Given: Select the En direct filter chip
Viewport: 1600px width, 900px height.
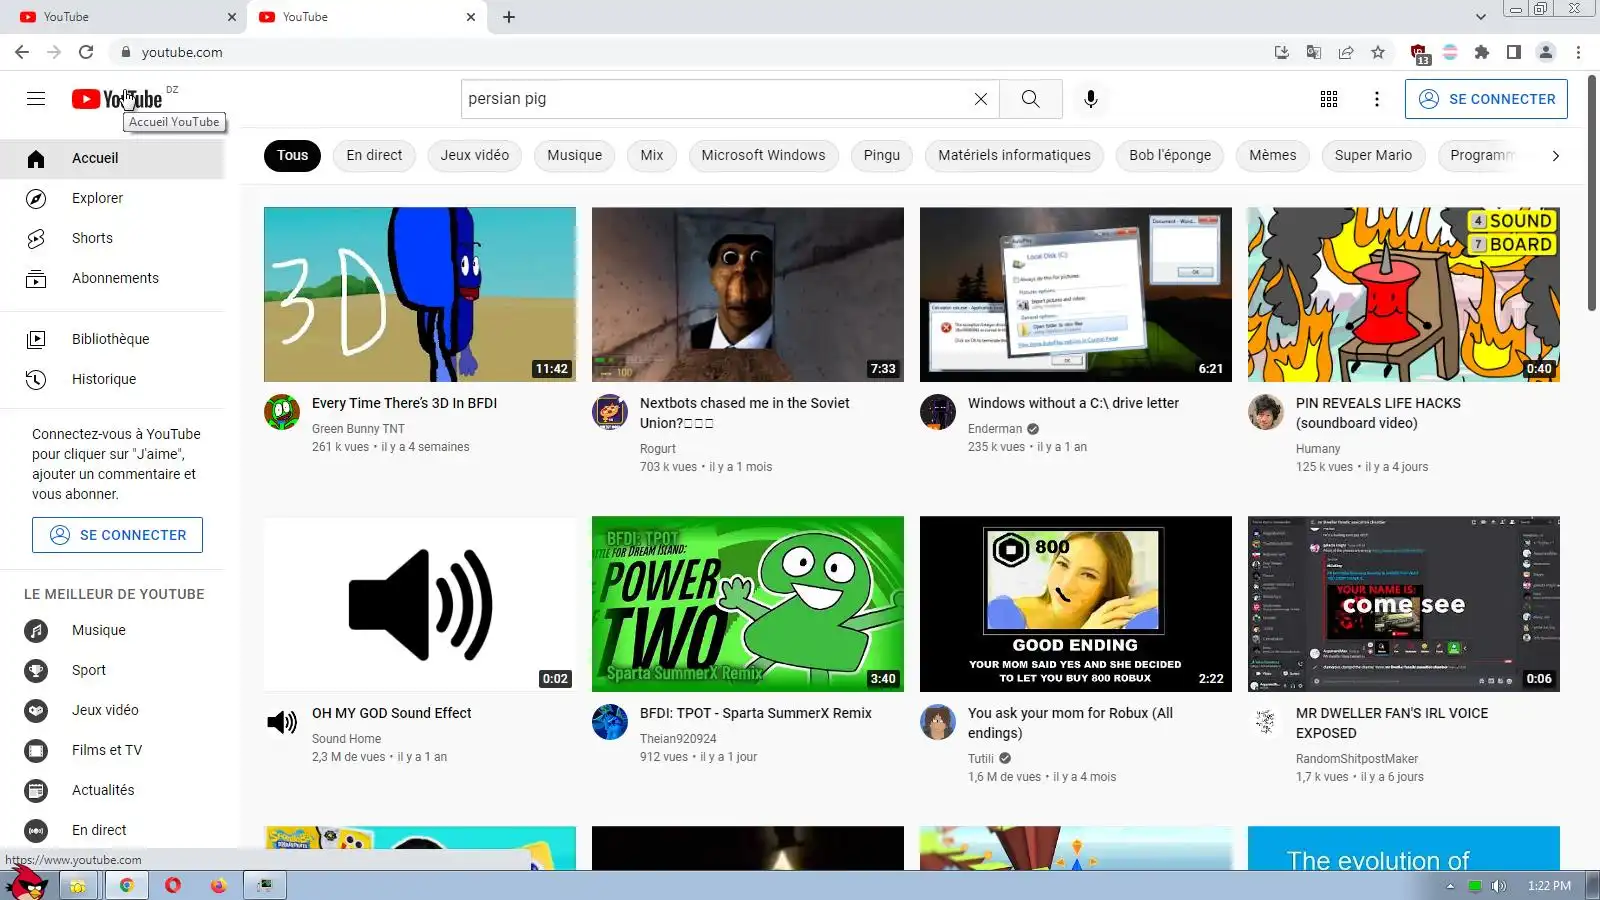Looking at the screenshot, I should (x=374, y=155).
